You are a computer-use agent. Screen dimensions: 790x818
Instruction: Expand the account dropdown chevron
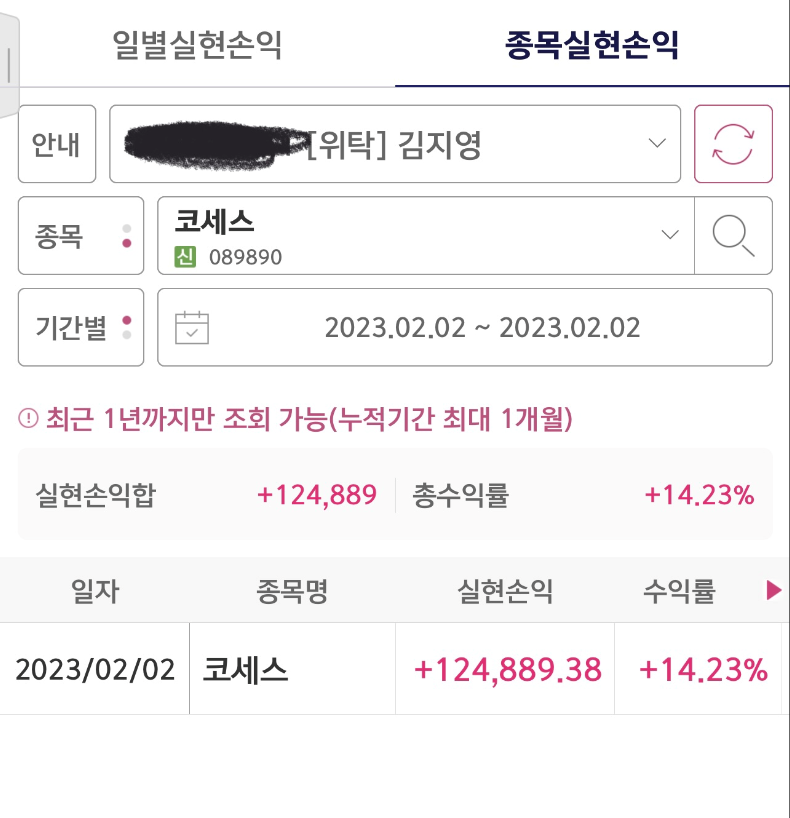tap(656, 143)
